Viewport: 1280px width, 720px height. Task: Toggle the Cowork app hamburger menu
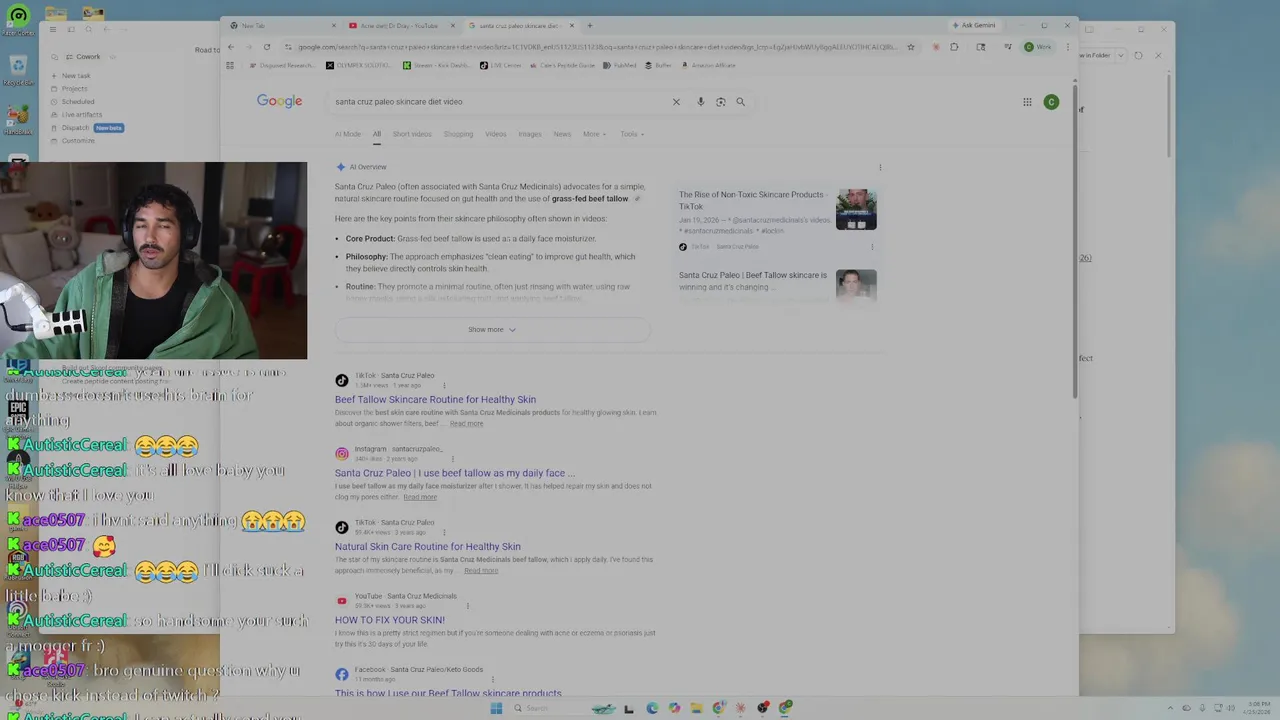point(52,29)
